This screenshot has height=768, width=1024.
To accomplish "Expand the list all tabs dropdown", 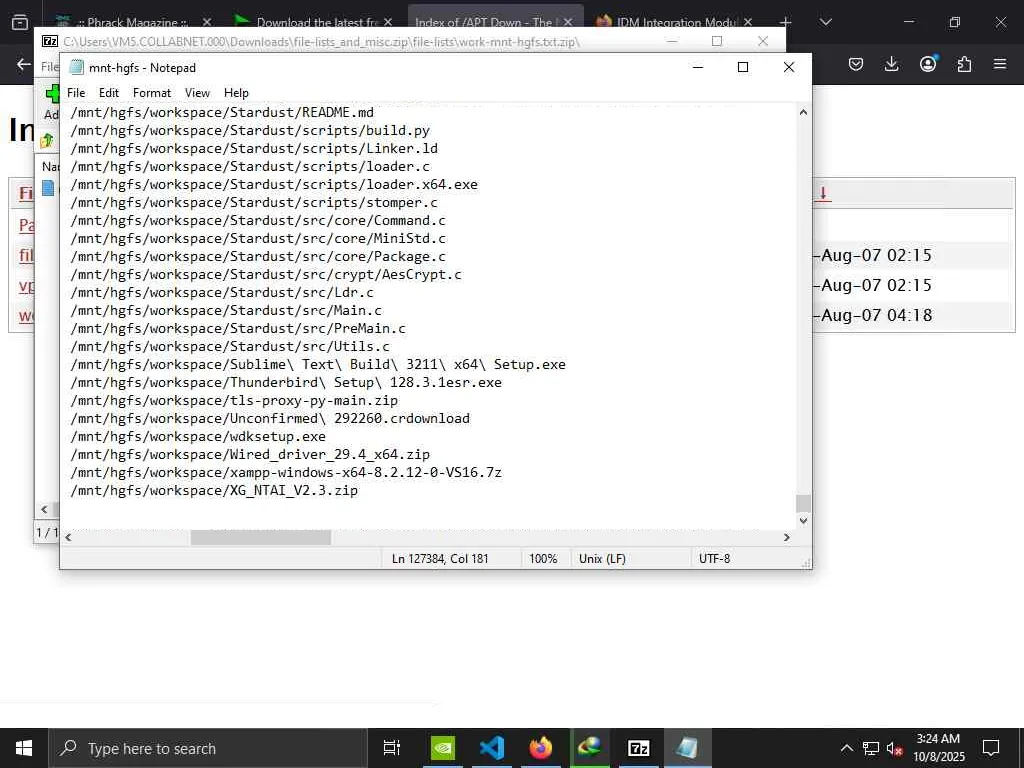I will (825, 22).
